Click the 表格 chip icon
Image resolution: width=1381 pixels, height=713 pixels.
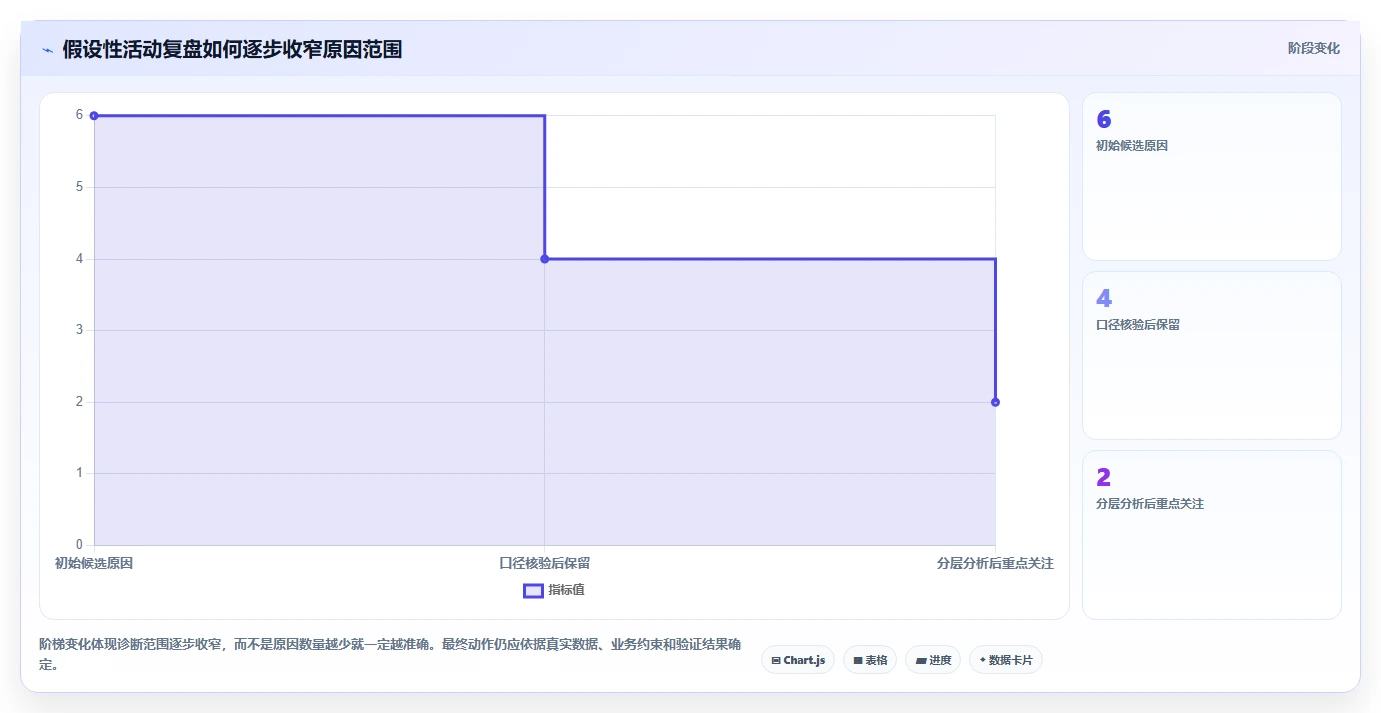click(x=858, y=660)
